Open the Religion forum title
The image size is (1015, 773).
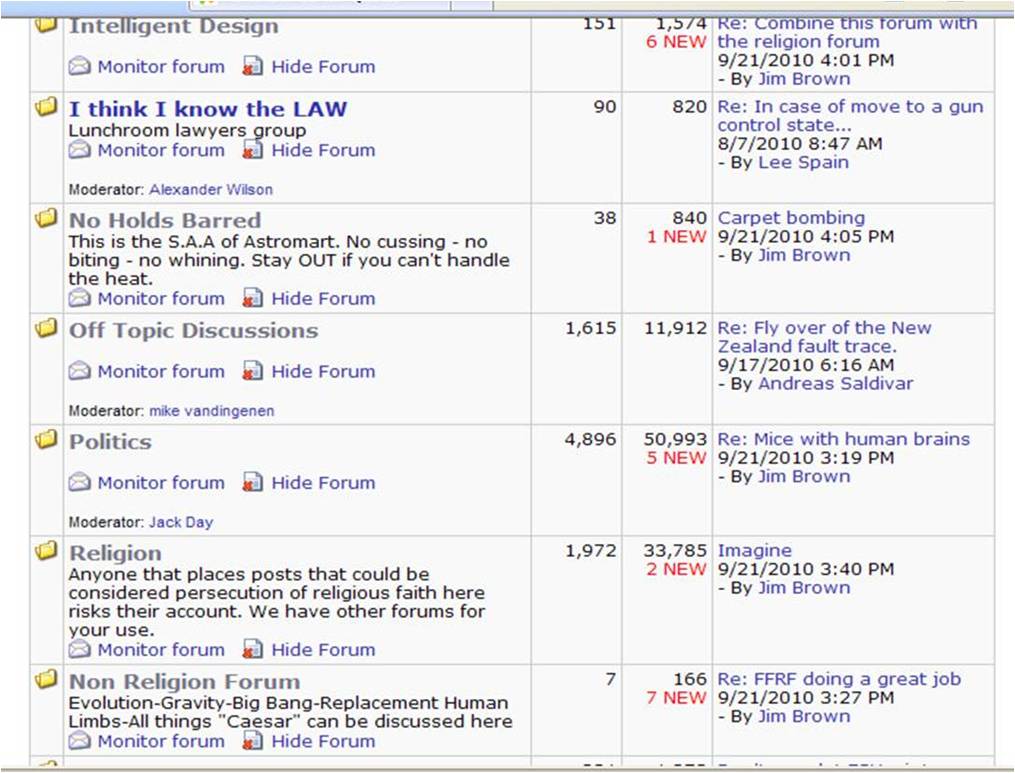(x=115, y=553)
